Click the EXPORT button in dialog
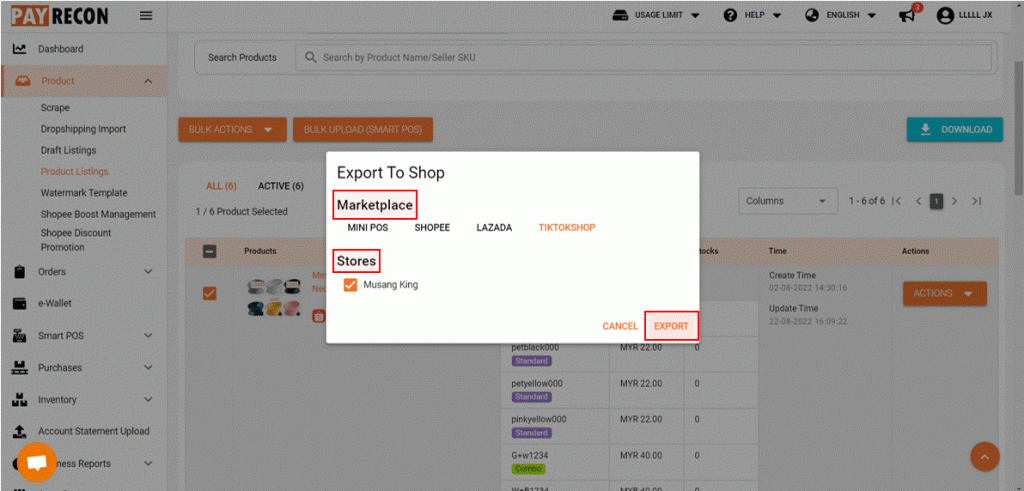The width and height of the screenshot is (1024, 491). click(671, 326)
